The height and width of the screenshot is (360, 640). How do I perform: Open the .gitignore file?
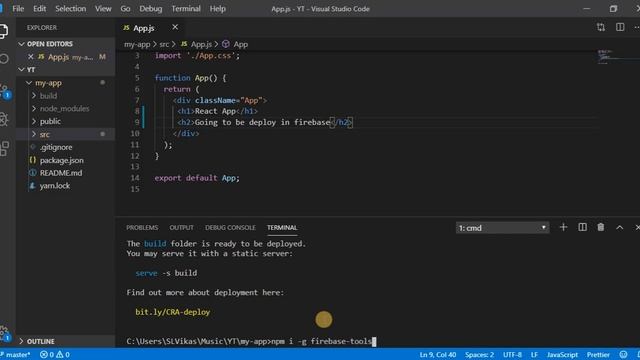point(56,147)
